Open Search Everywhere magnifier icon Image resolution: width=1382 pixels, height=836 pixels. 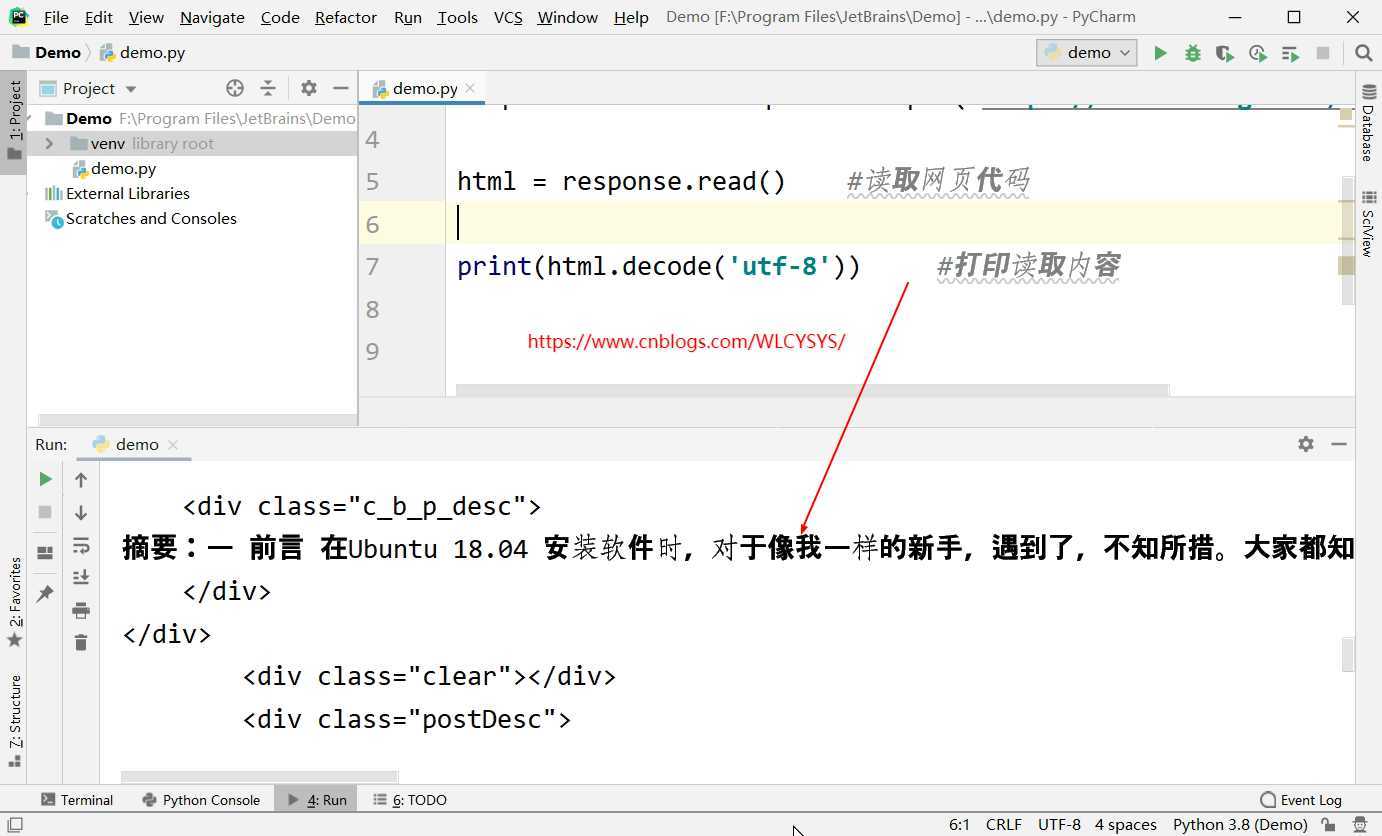click(1363, 53)
